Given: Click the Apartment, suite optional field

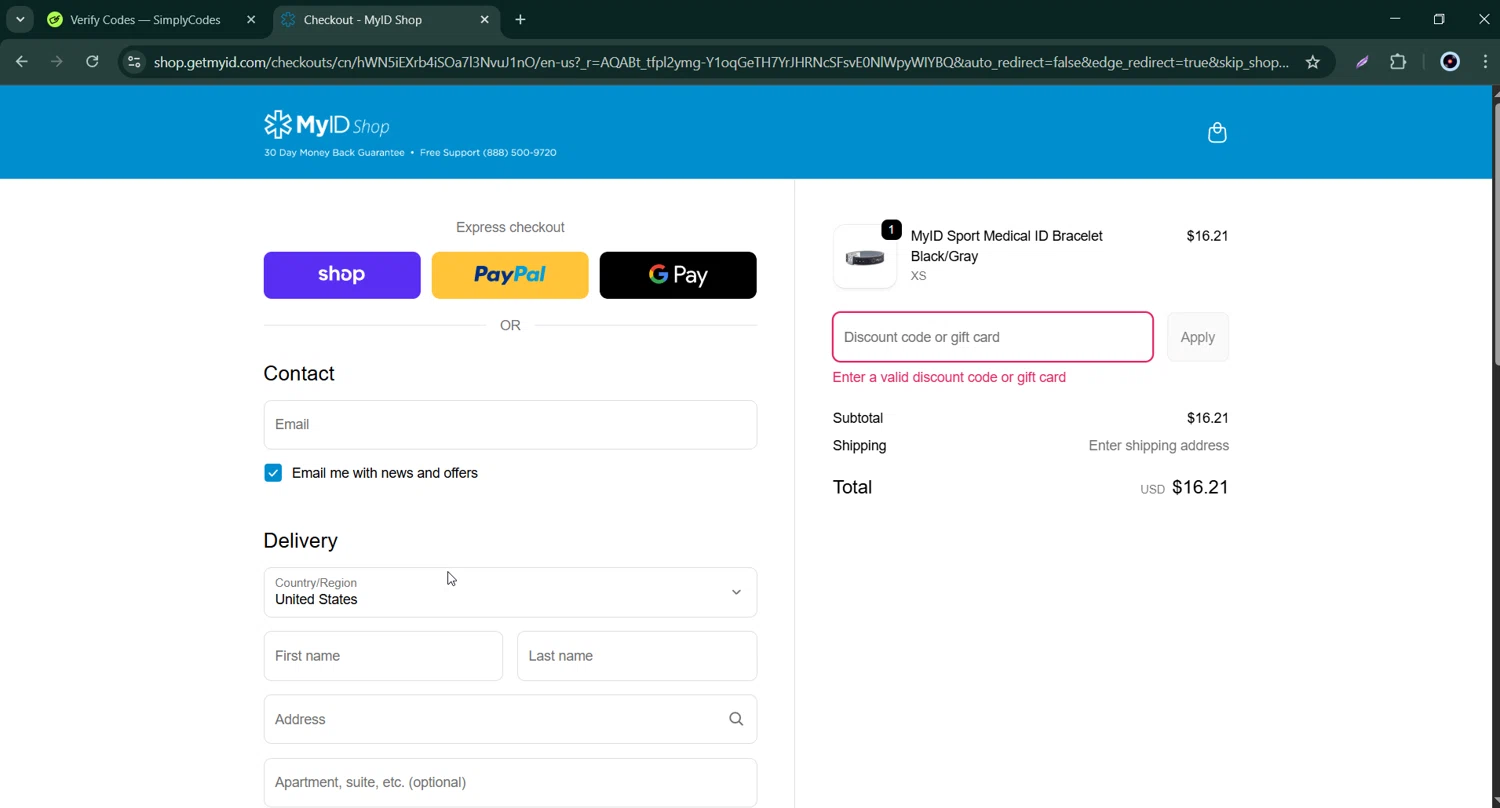Looking at the screenshot, I should (510, 782).
